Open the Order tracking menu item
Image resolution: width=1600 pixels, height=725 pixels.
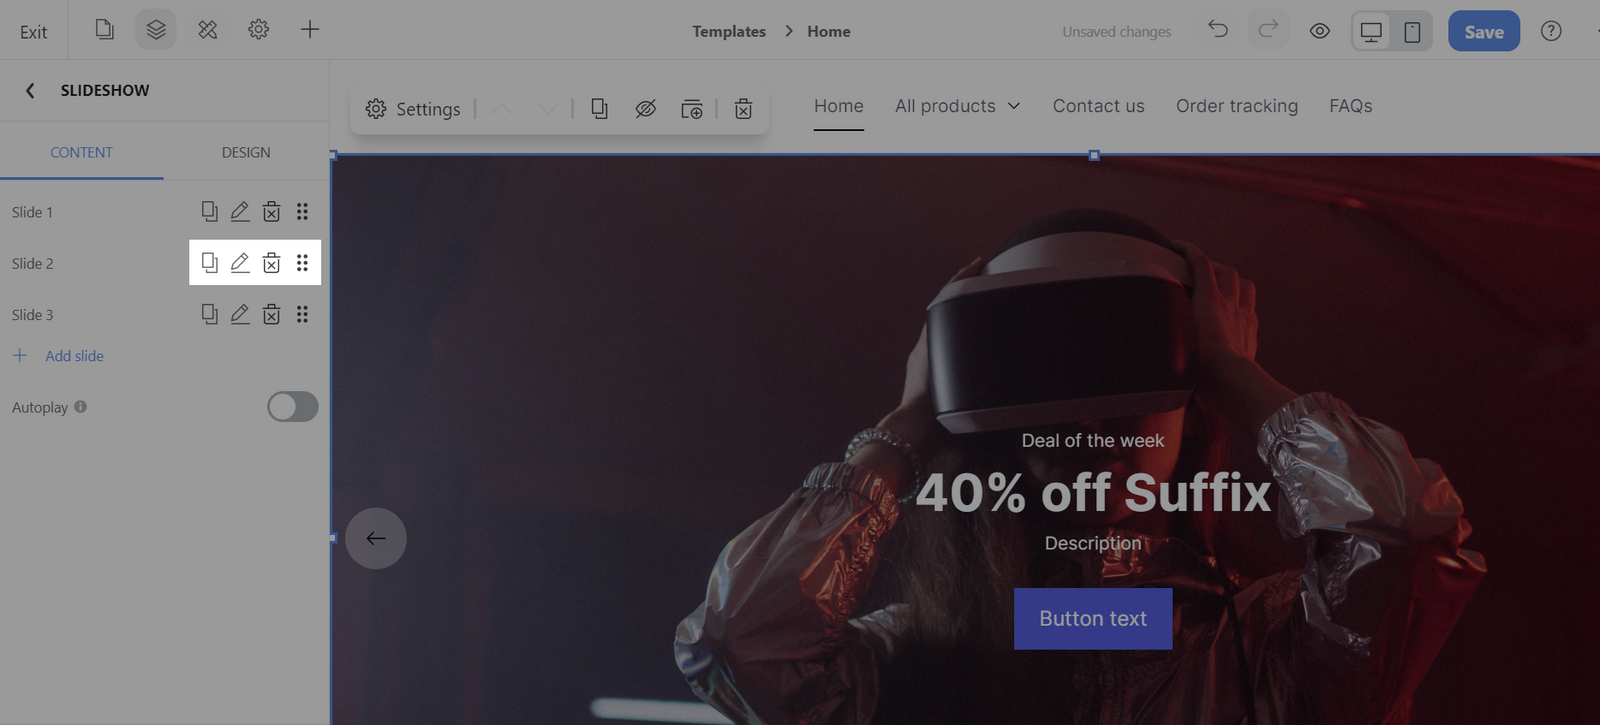click(1237, 106)
